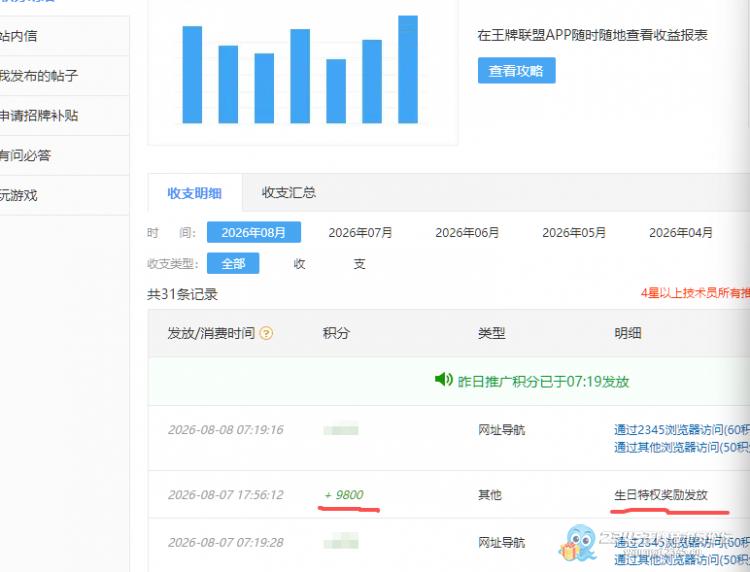The width and height of the screenshot is (750, 572).
Task: Click the help question mark beside 发放/消费时间
Action: [266, 333]
